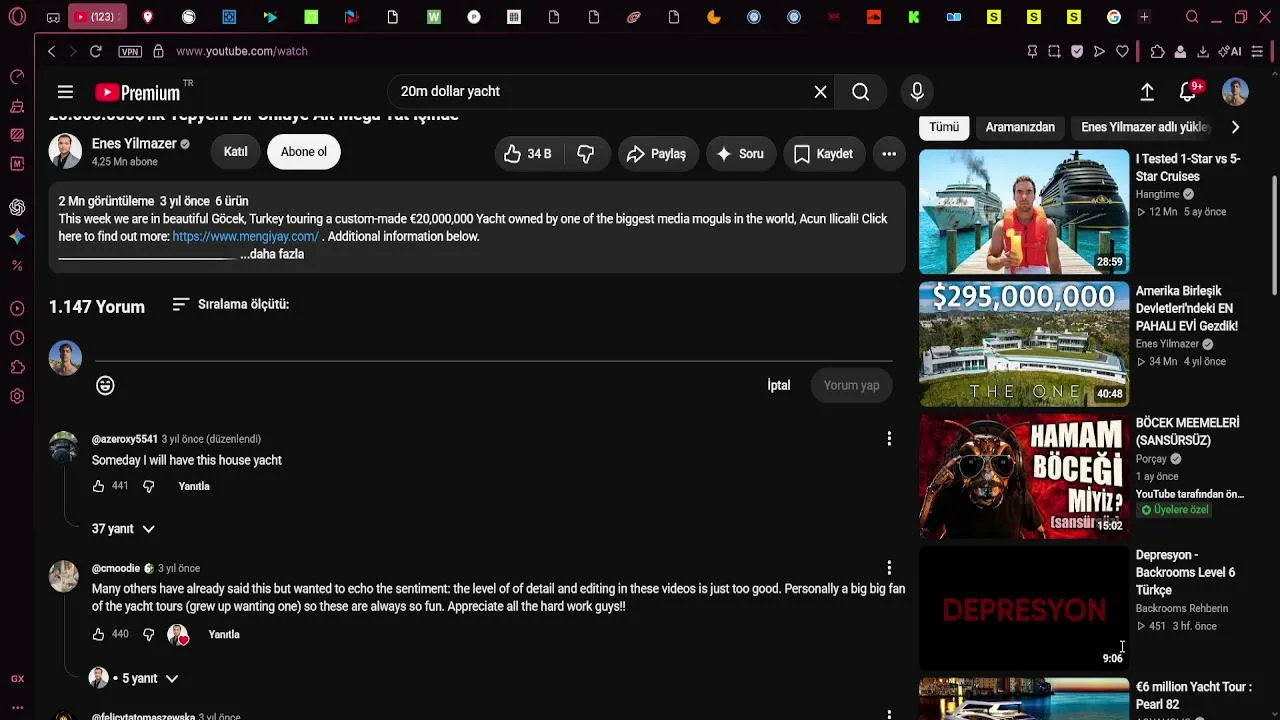The image size is (1280, 720).
Task: Open ChatGPT in the Opera sidebar
Action: pyautogui.click(x=17, y=207)
